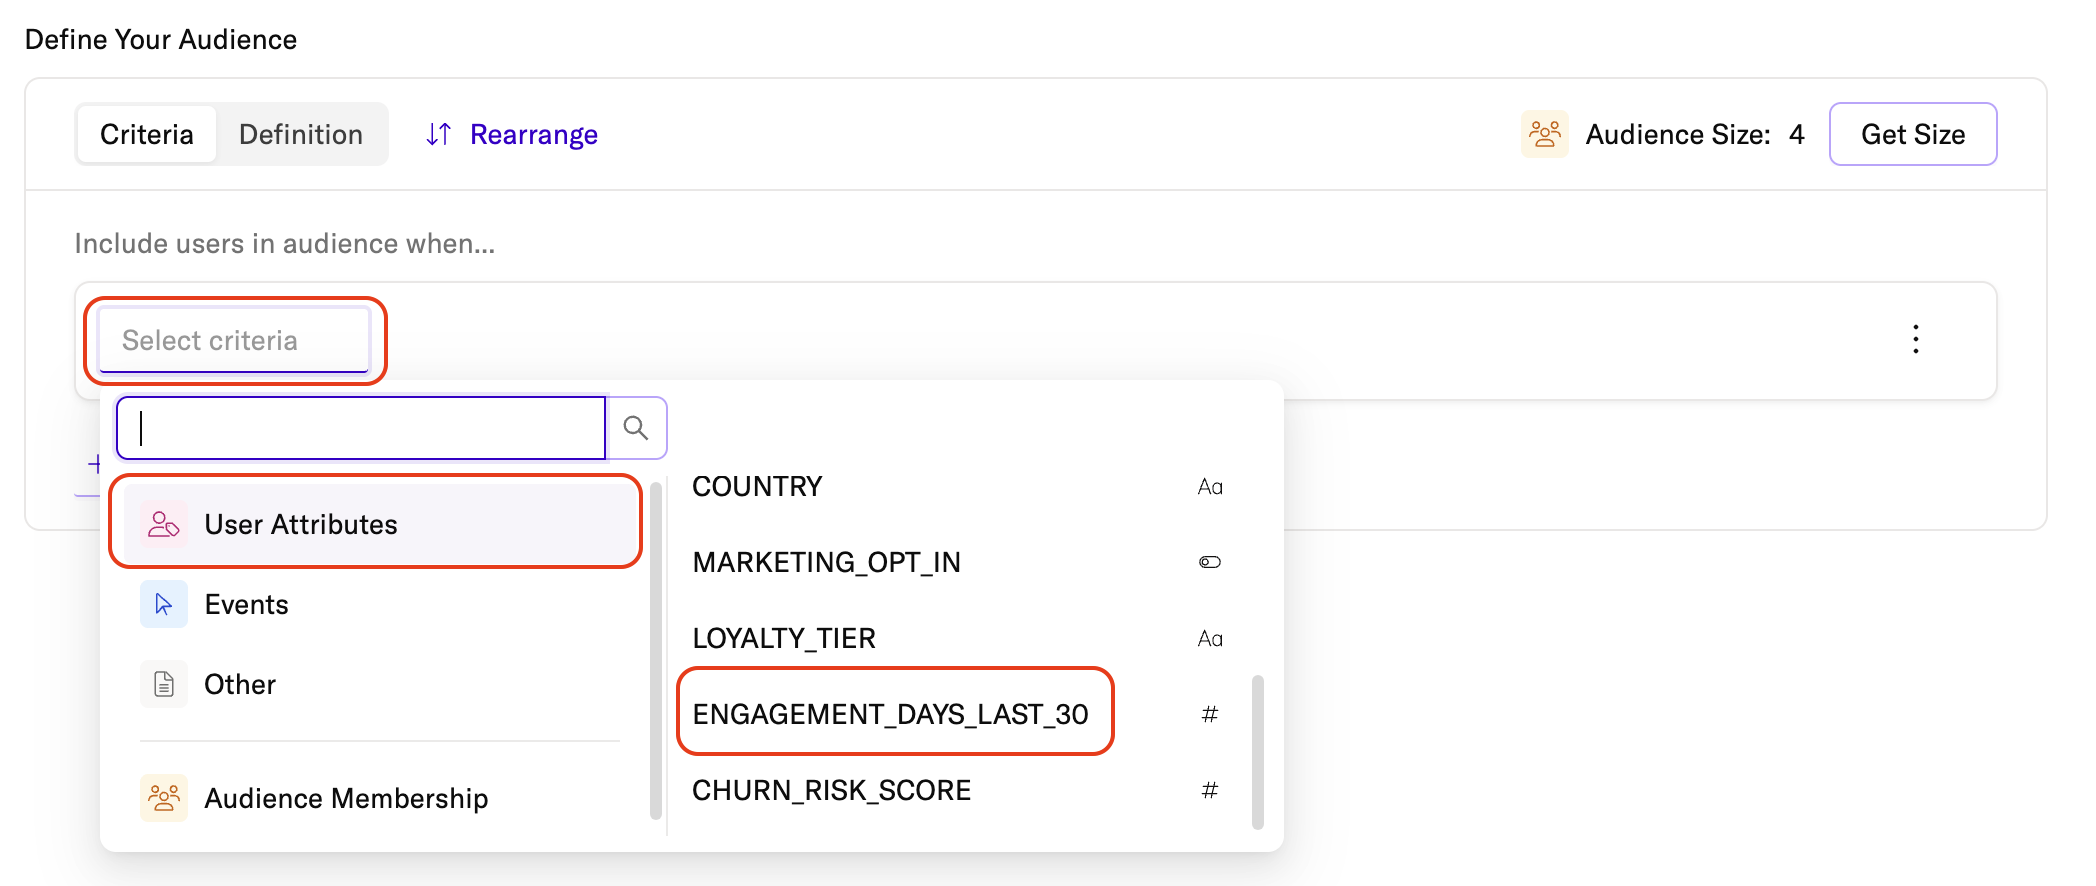This screenshot has width=2096, height=886.
Task: Click the boolean toggle icon beside MARKETING_OPT_IN
Action: pyautogui.click(x=1210, y=562)
